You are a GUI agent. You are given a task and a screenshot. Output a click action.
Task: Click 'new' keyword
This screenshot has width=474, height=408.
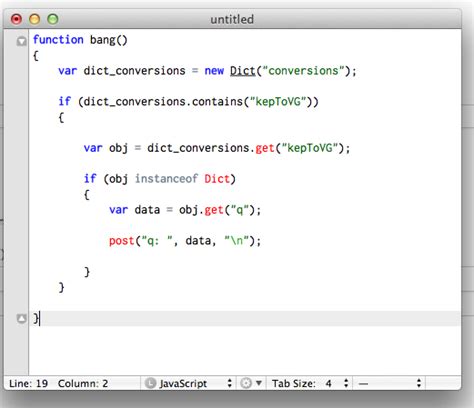tap(214, 71)
